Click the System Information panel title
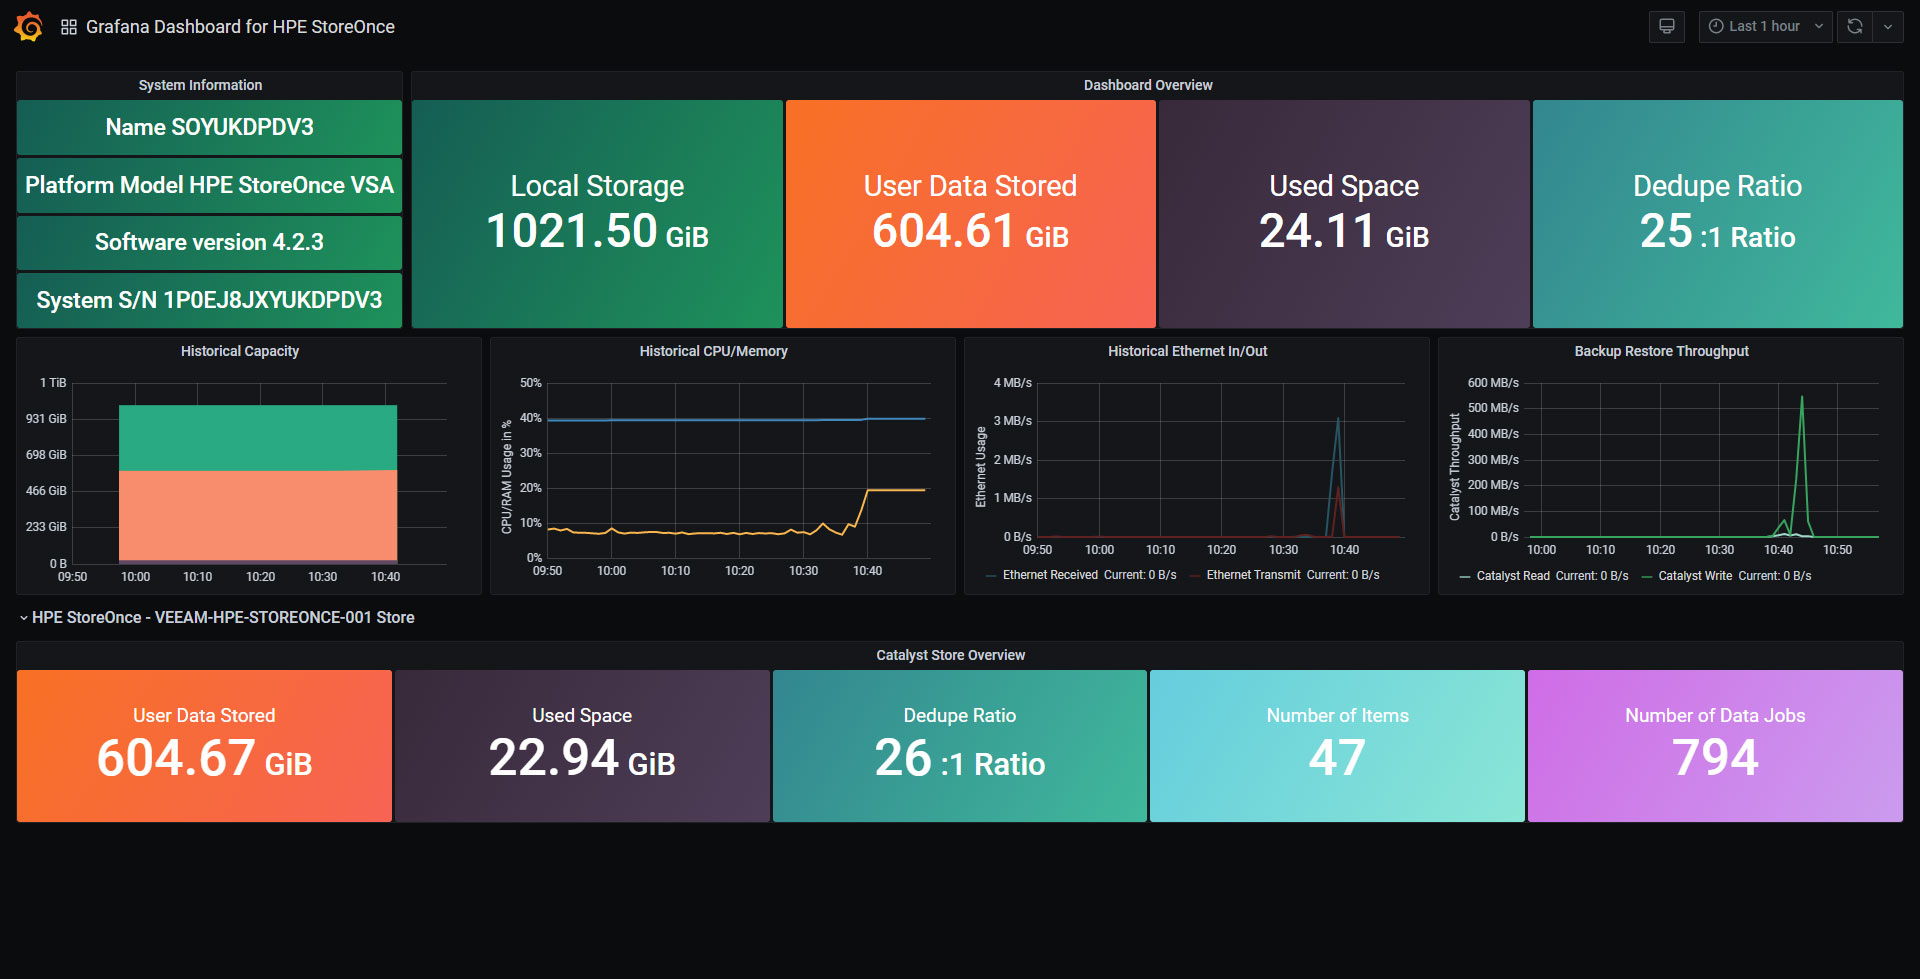The width and height of the screenshot is (1920, 979). click(200, 85)
